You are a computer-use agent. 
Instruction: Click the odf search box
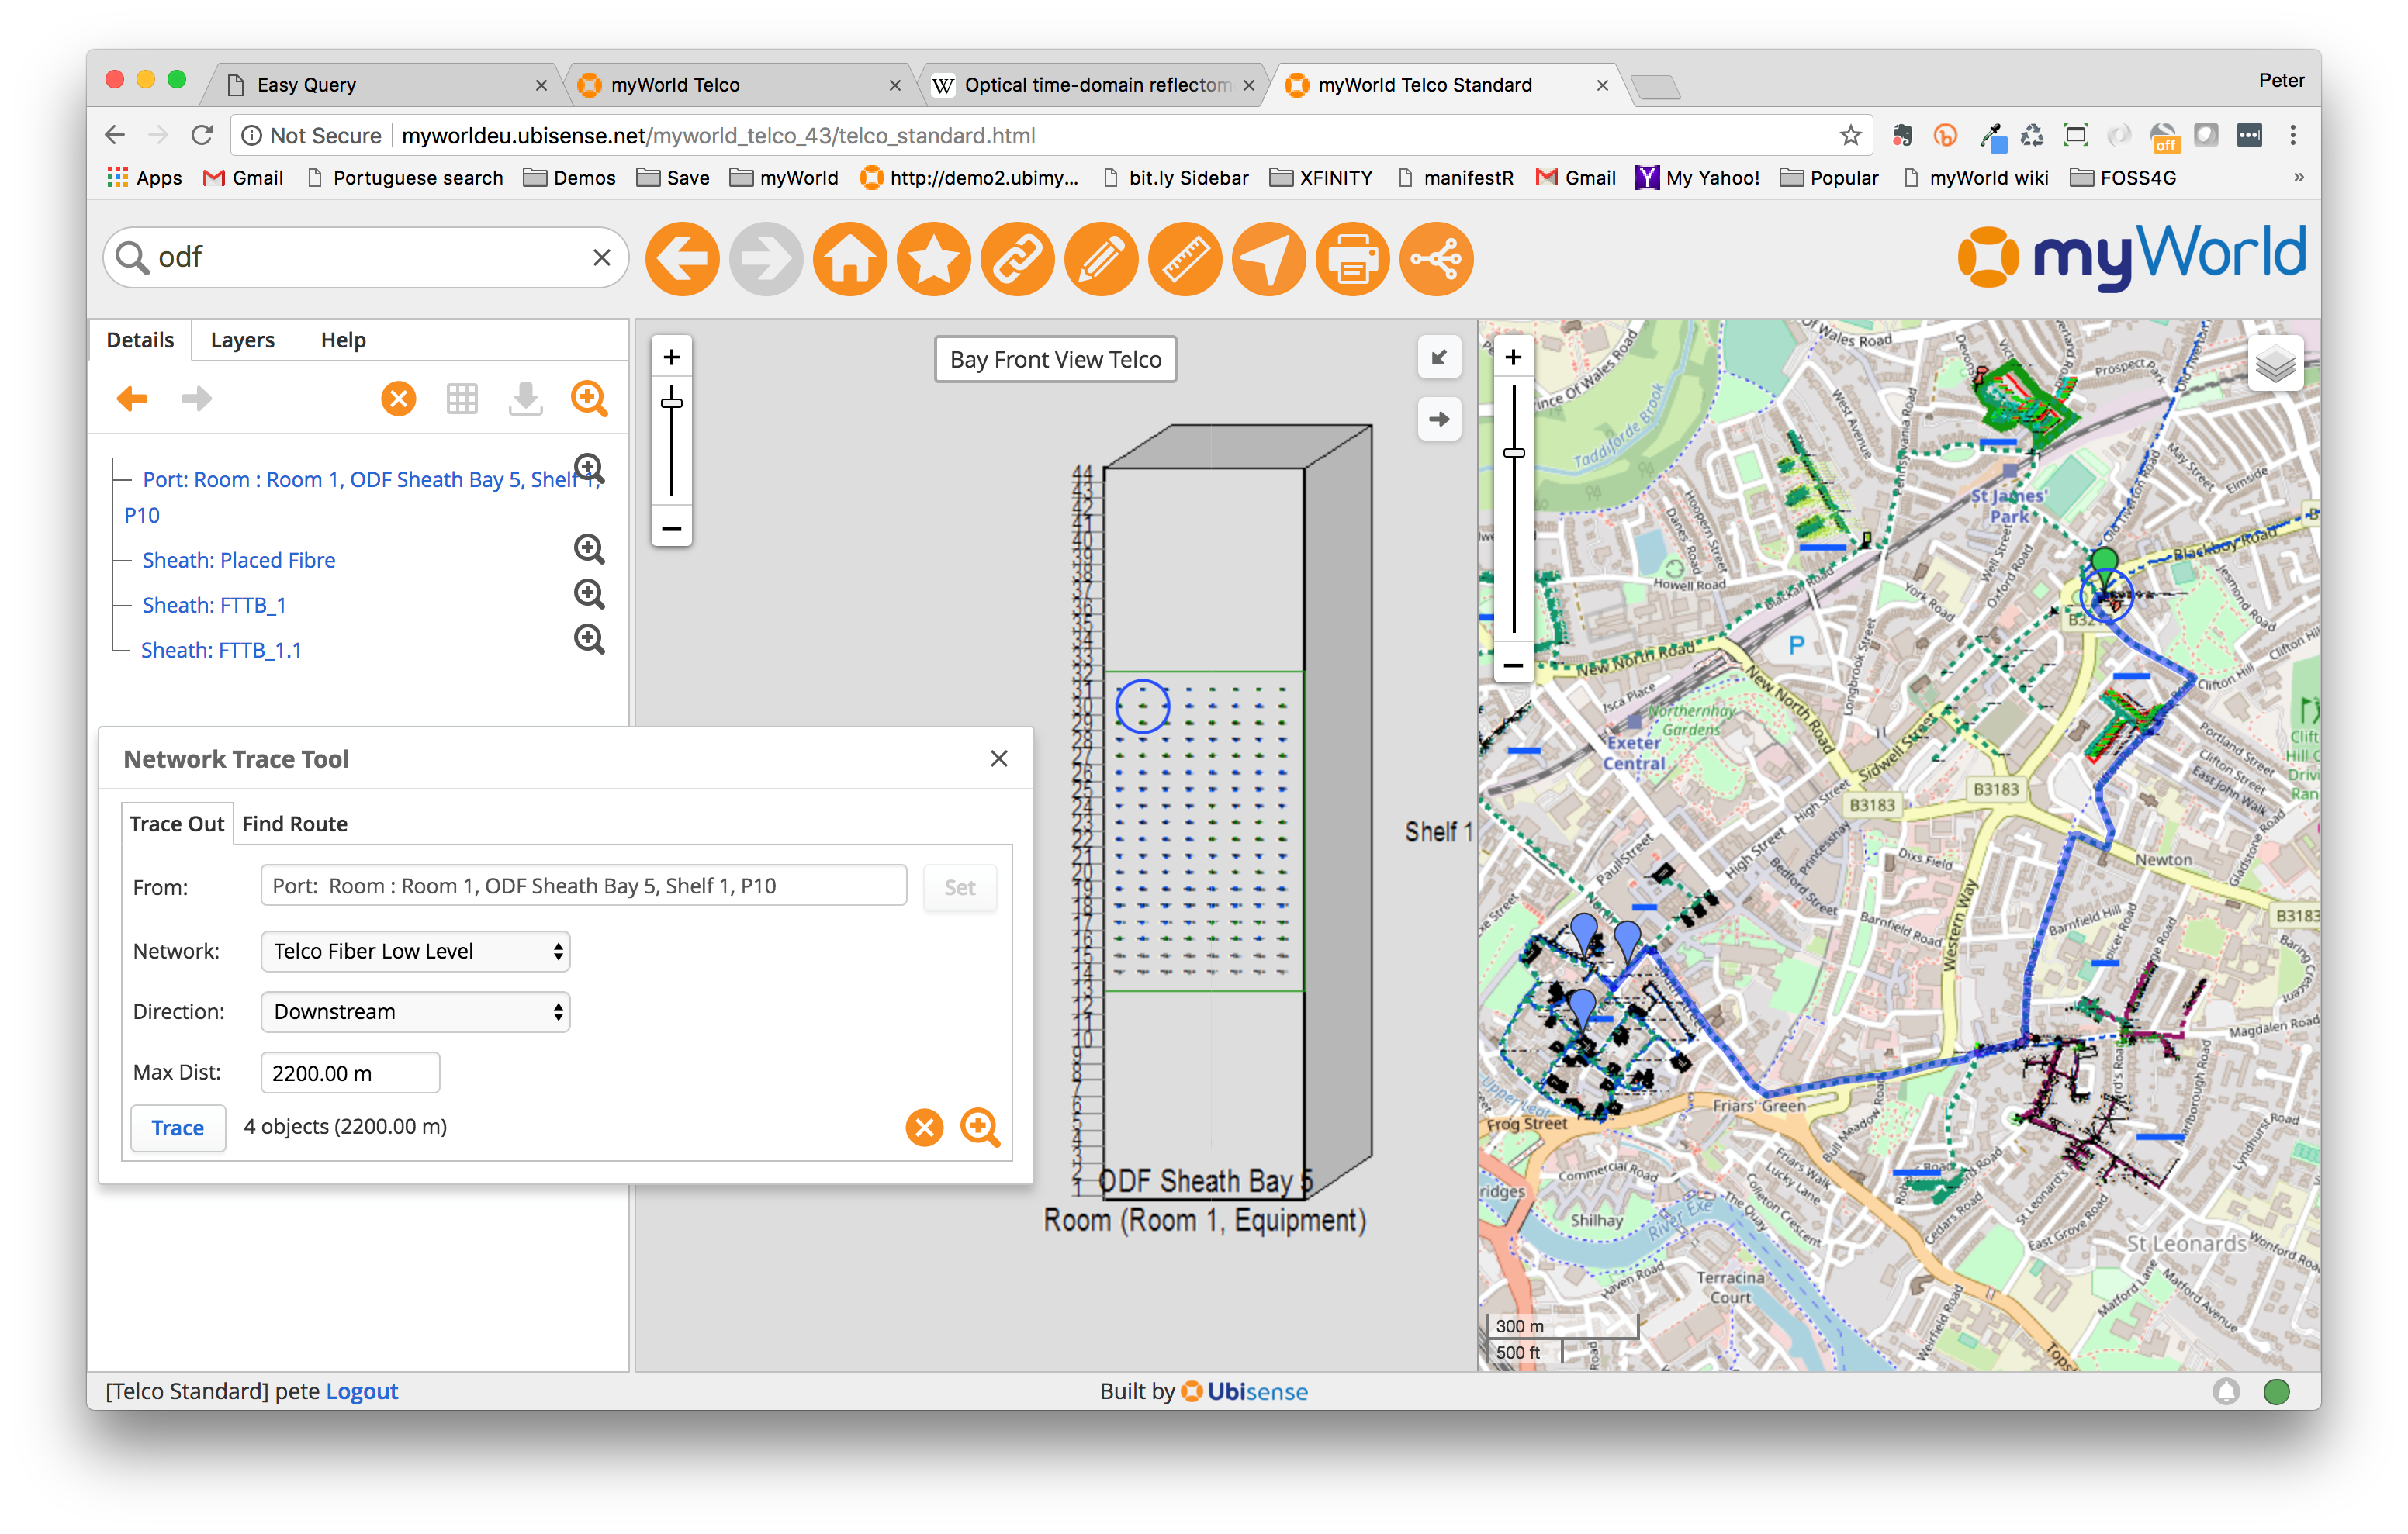click(x=365, y=258)
